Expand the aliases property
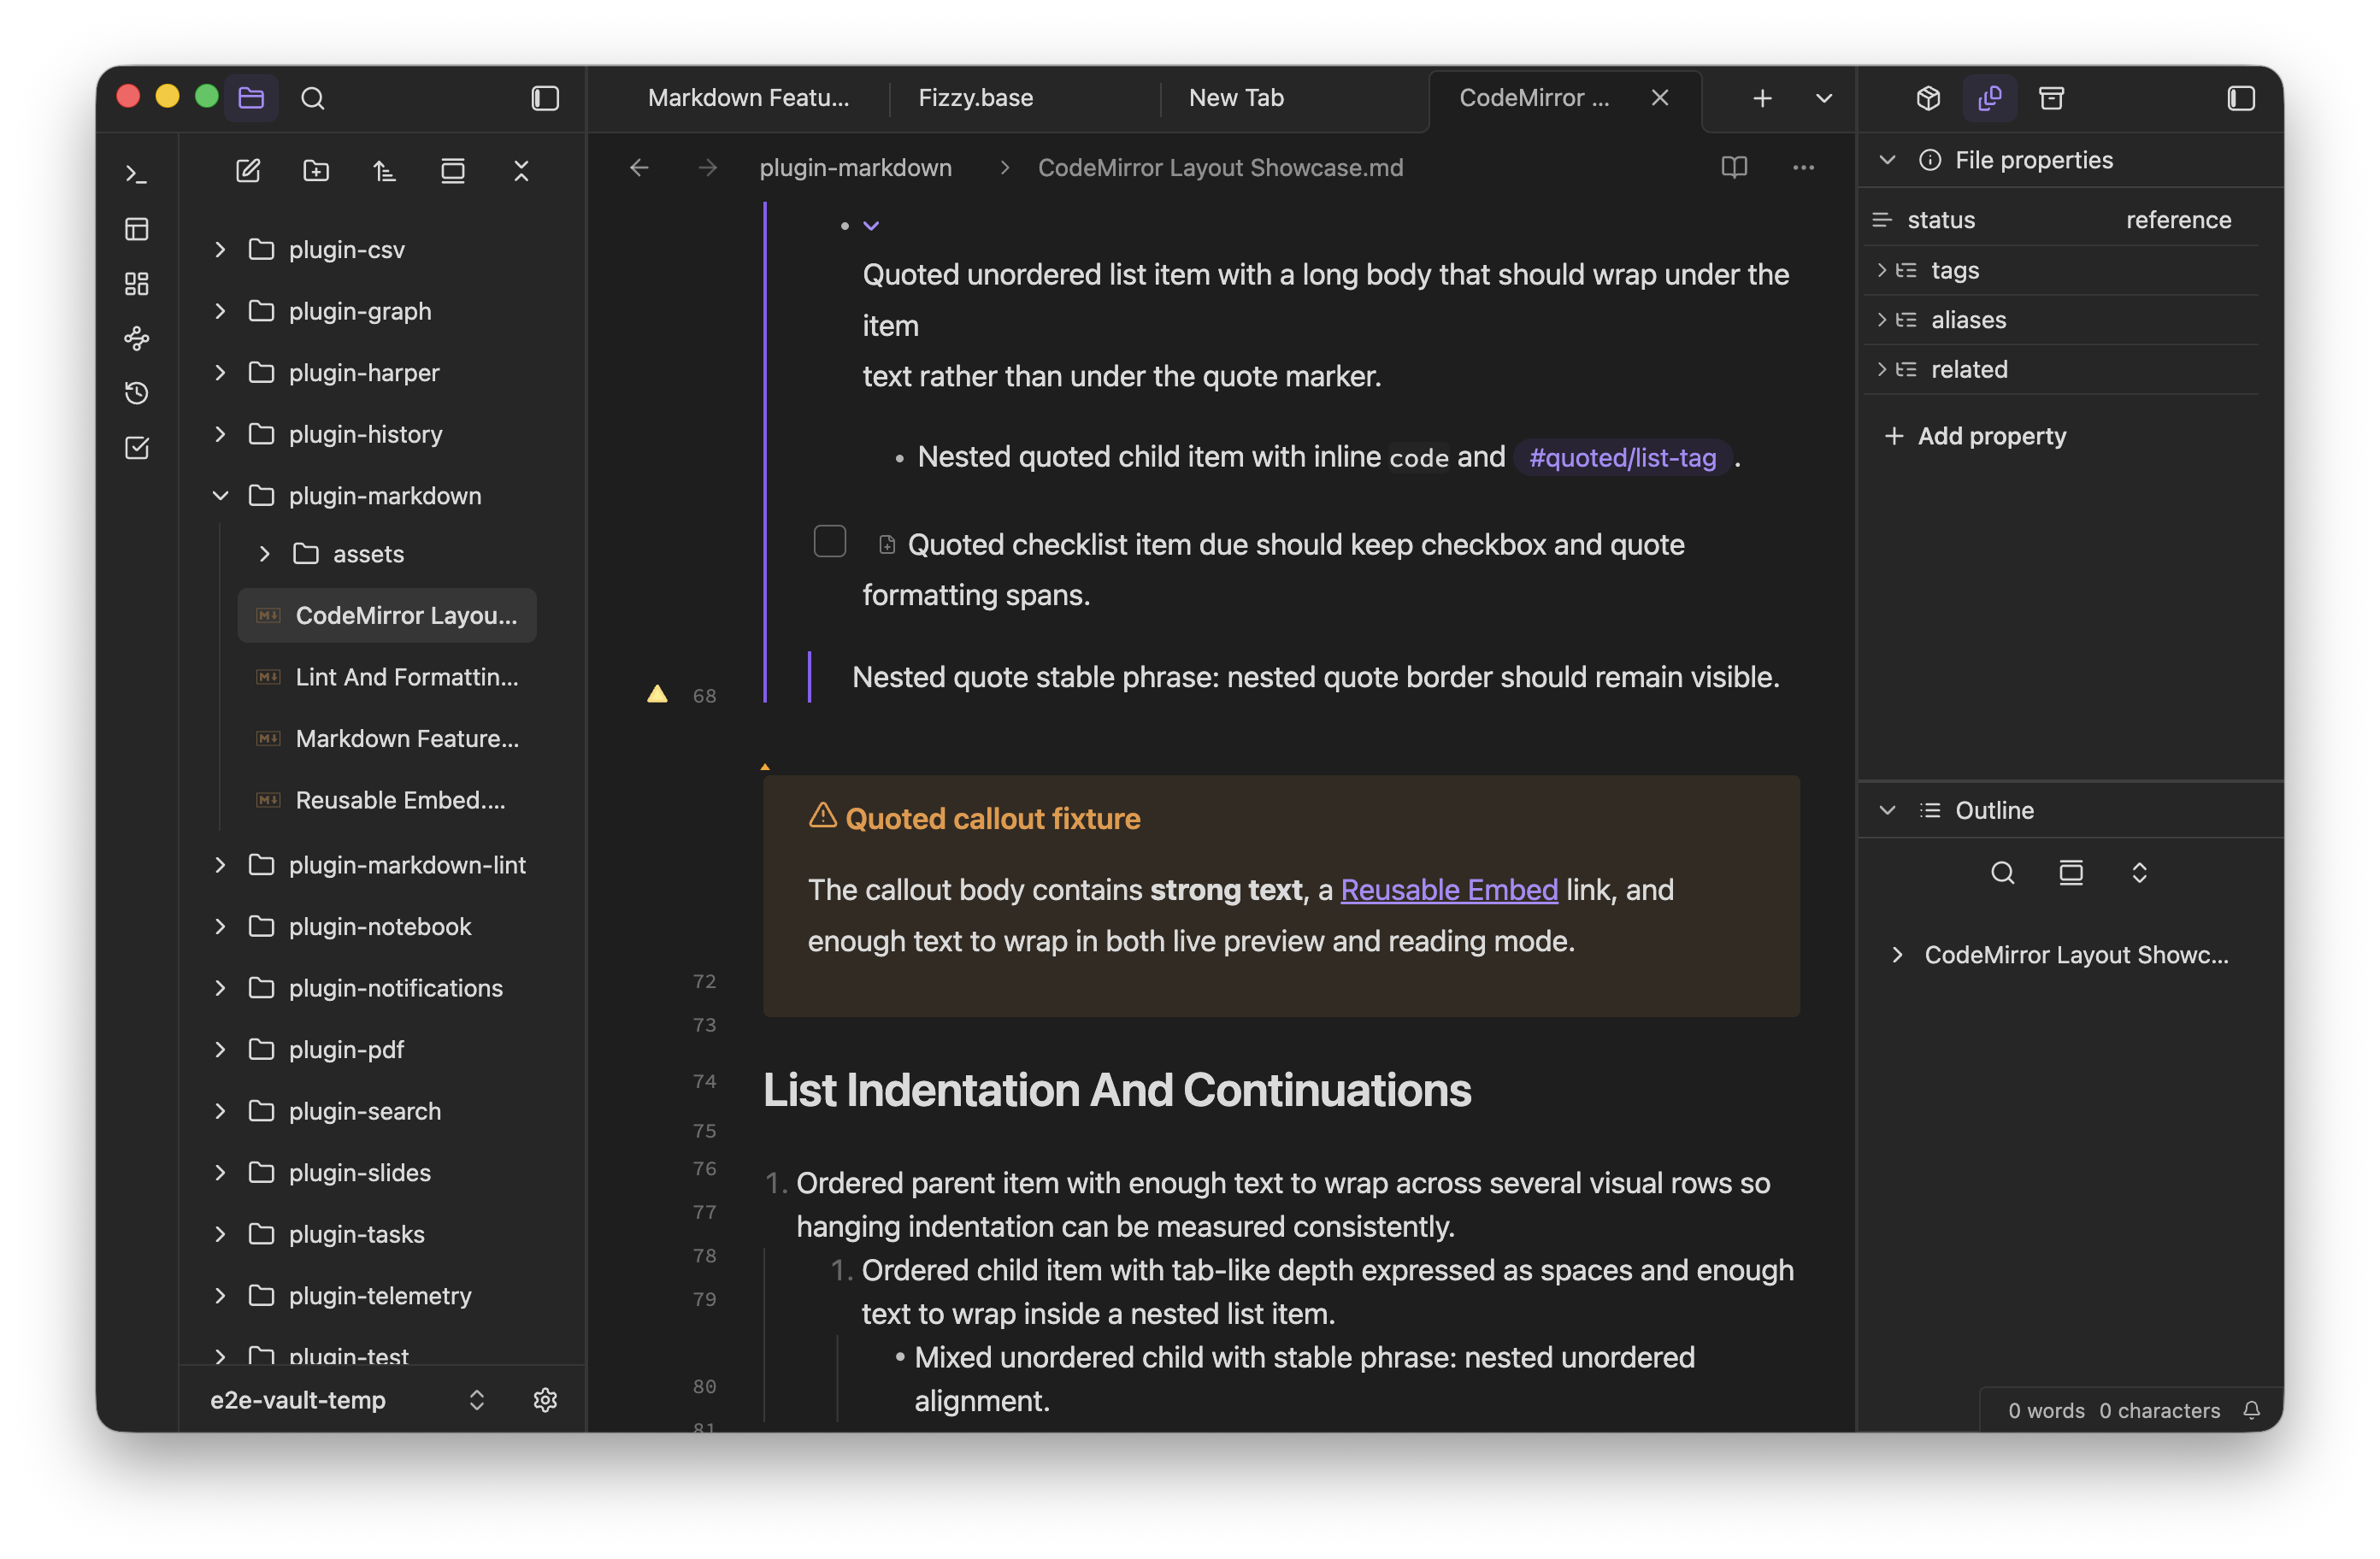The image size is (2380, 1559). click(x=1882, y=320)
